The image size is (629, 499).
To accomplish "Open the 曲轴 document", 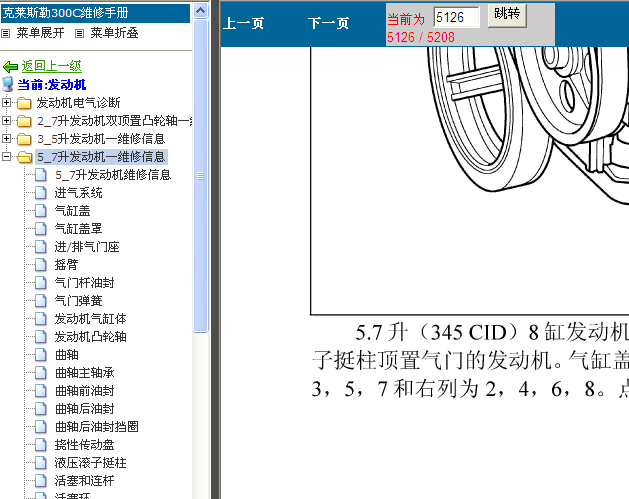I will point(67,355).
